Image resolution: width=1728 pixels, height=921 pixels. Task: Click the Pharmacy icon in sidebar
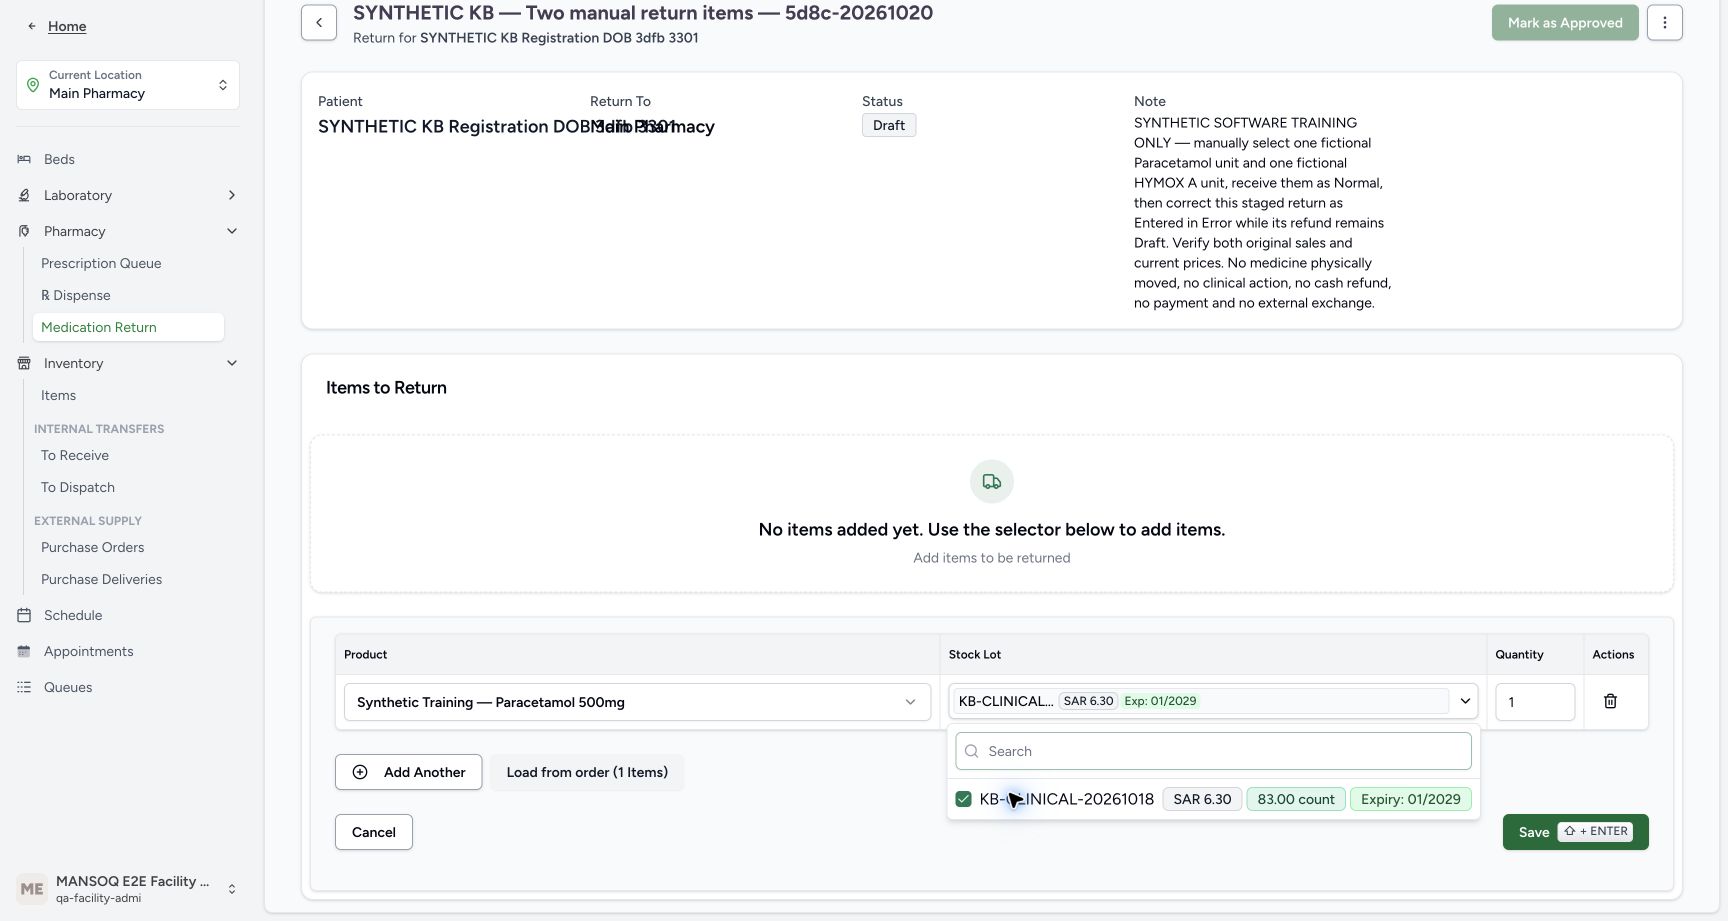pyautogui.click(x=24, y=231)
